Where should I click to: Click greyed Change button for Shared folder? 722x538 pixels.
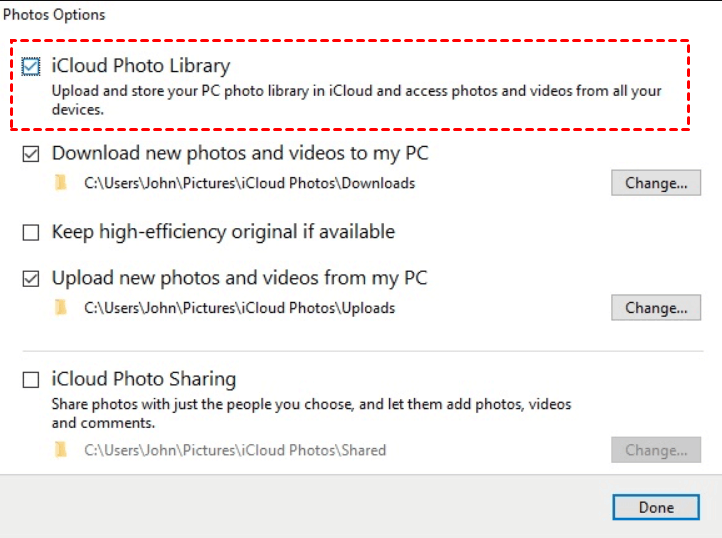656,450
